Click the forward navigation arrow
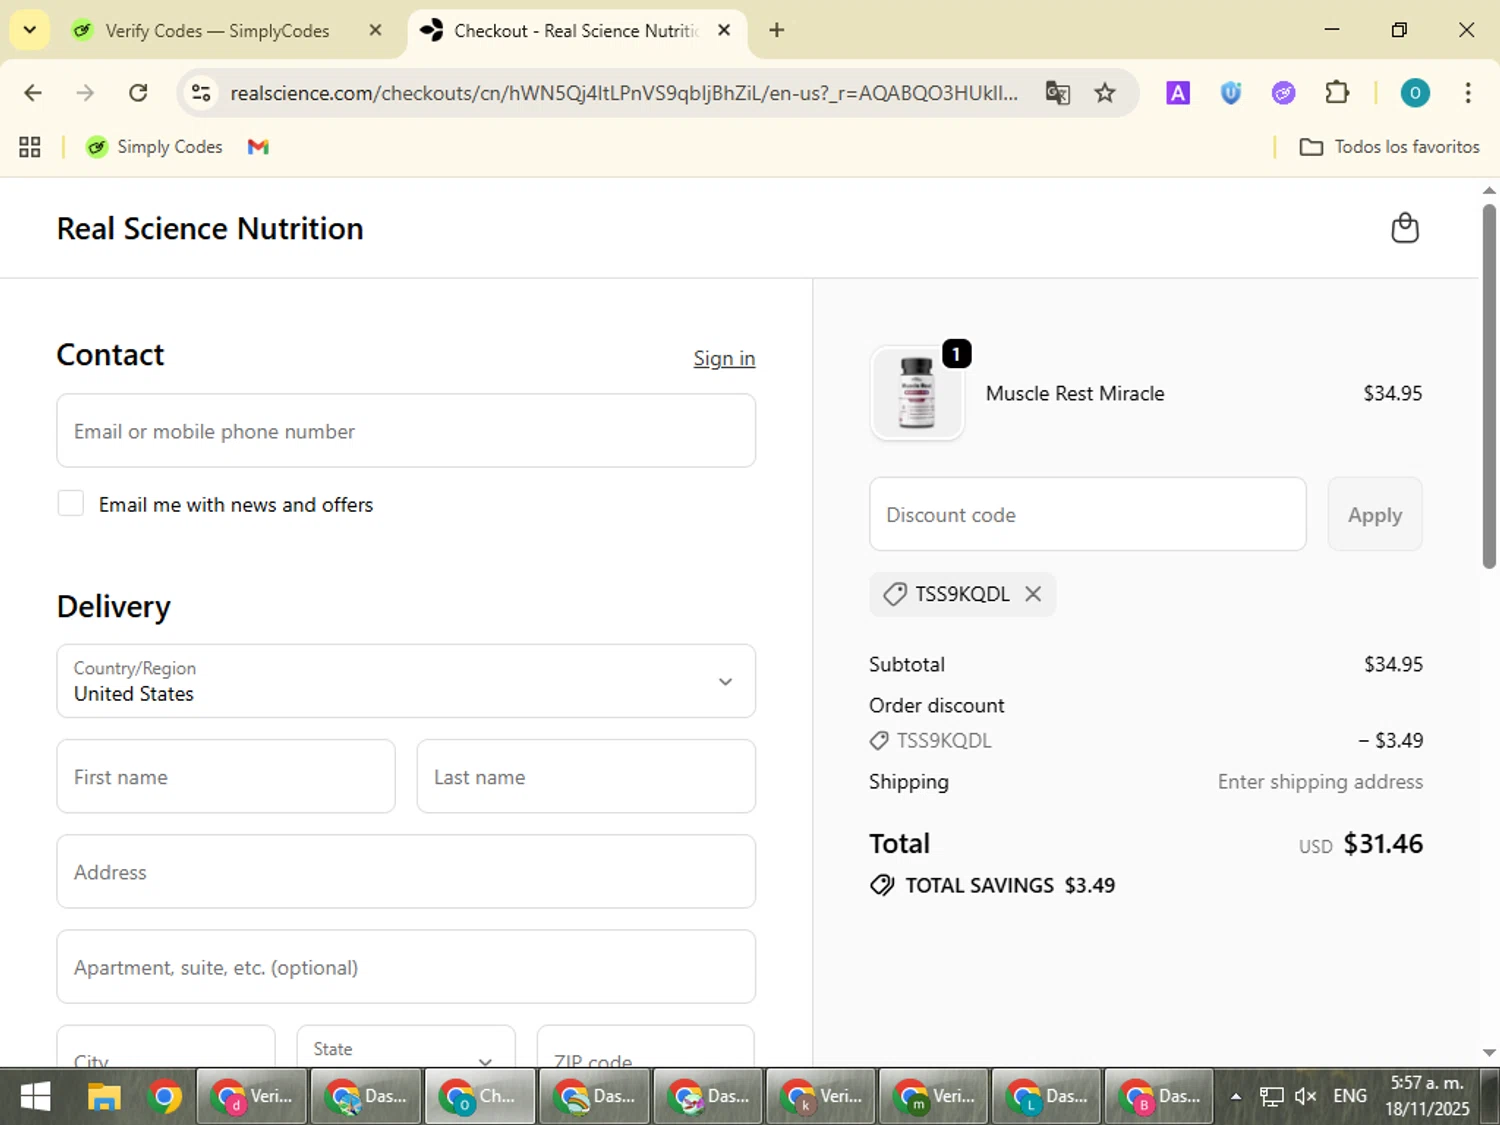This screenshot has width=1500, height=1125. (85, 93)
